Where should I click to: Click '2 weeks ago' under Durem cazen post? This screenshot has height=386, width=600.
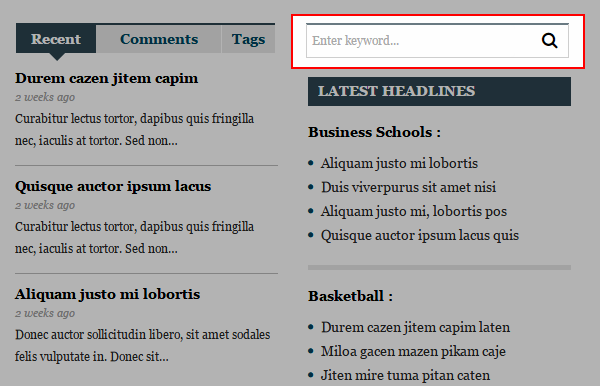click(x=45, y=97)
